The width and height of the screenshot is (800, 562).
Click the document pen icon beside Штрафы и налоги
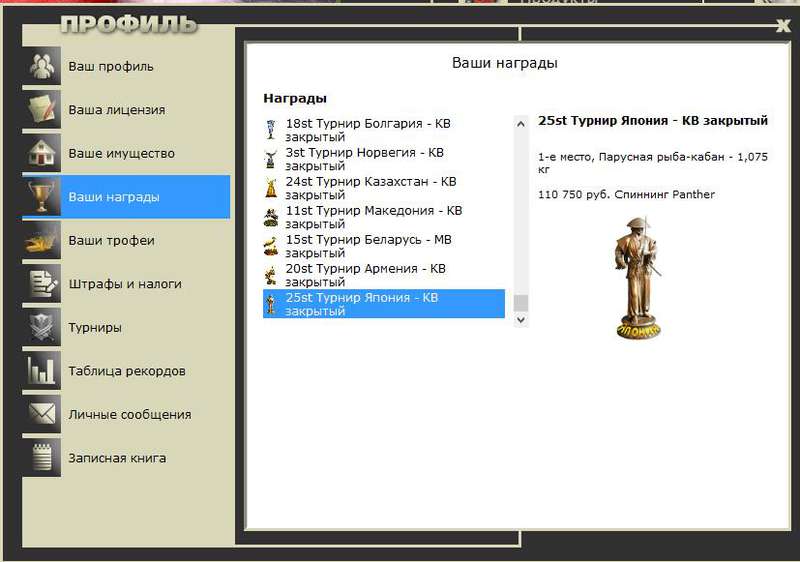(x=41, y=284)
